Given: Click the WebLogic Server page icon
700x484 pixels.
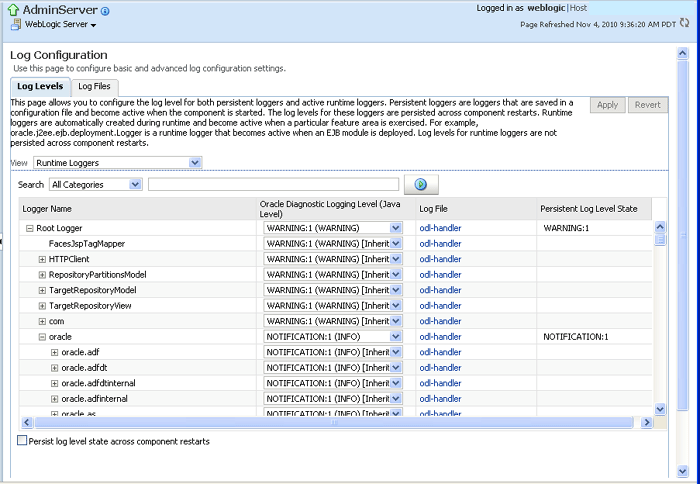Looking at the screenshot, I should pos(16,25).
